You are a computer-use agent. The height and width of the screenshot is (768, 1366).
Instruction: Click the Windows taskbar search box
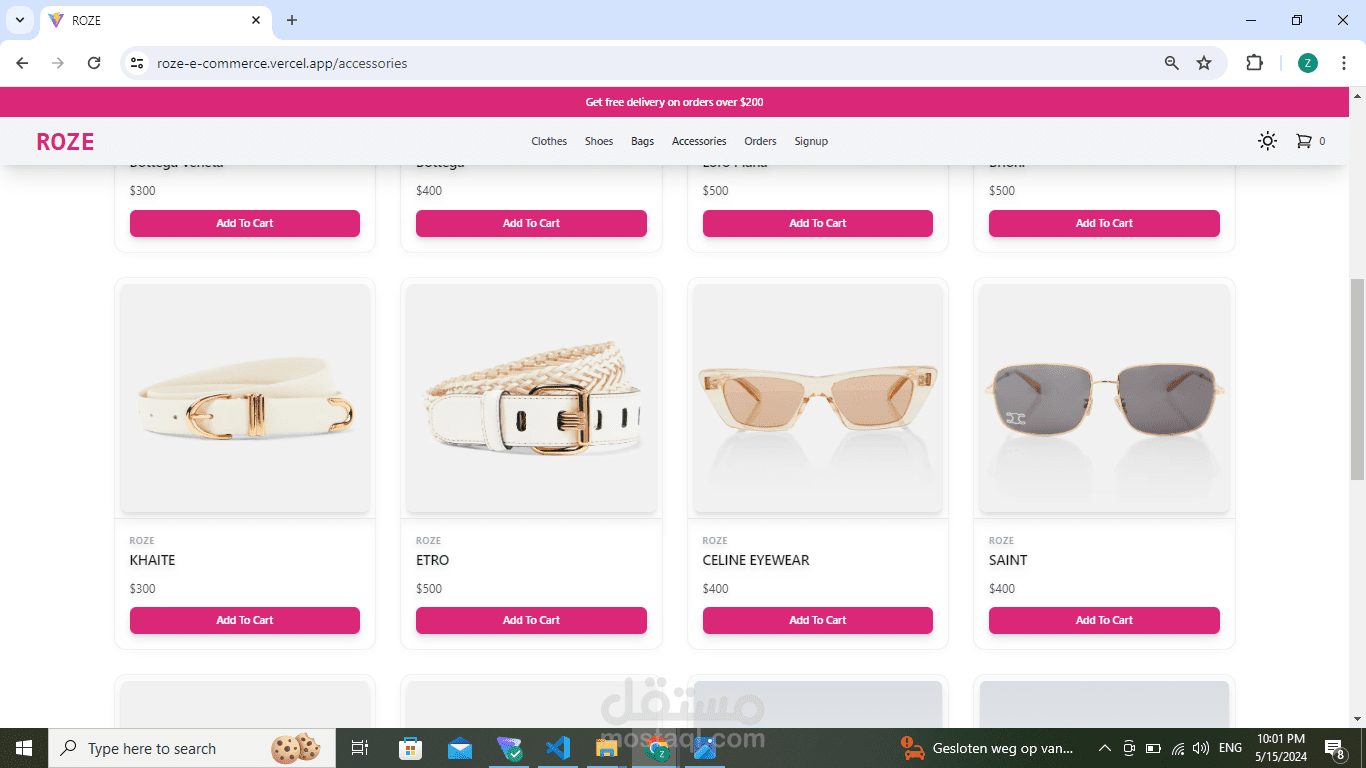point(191,748)
